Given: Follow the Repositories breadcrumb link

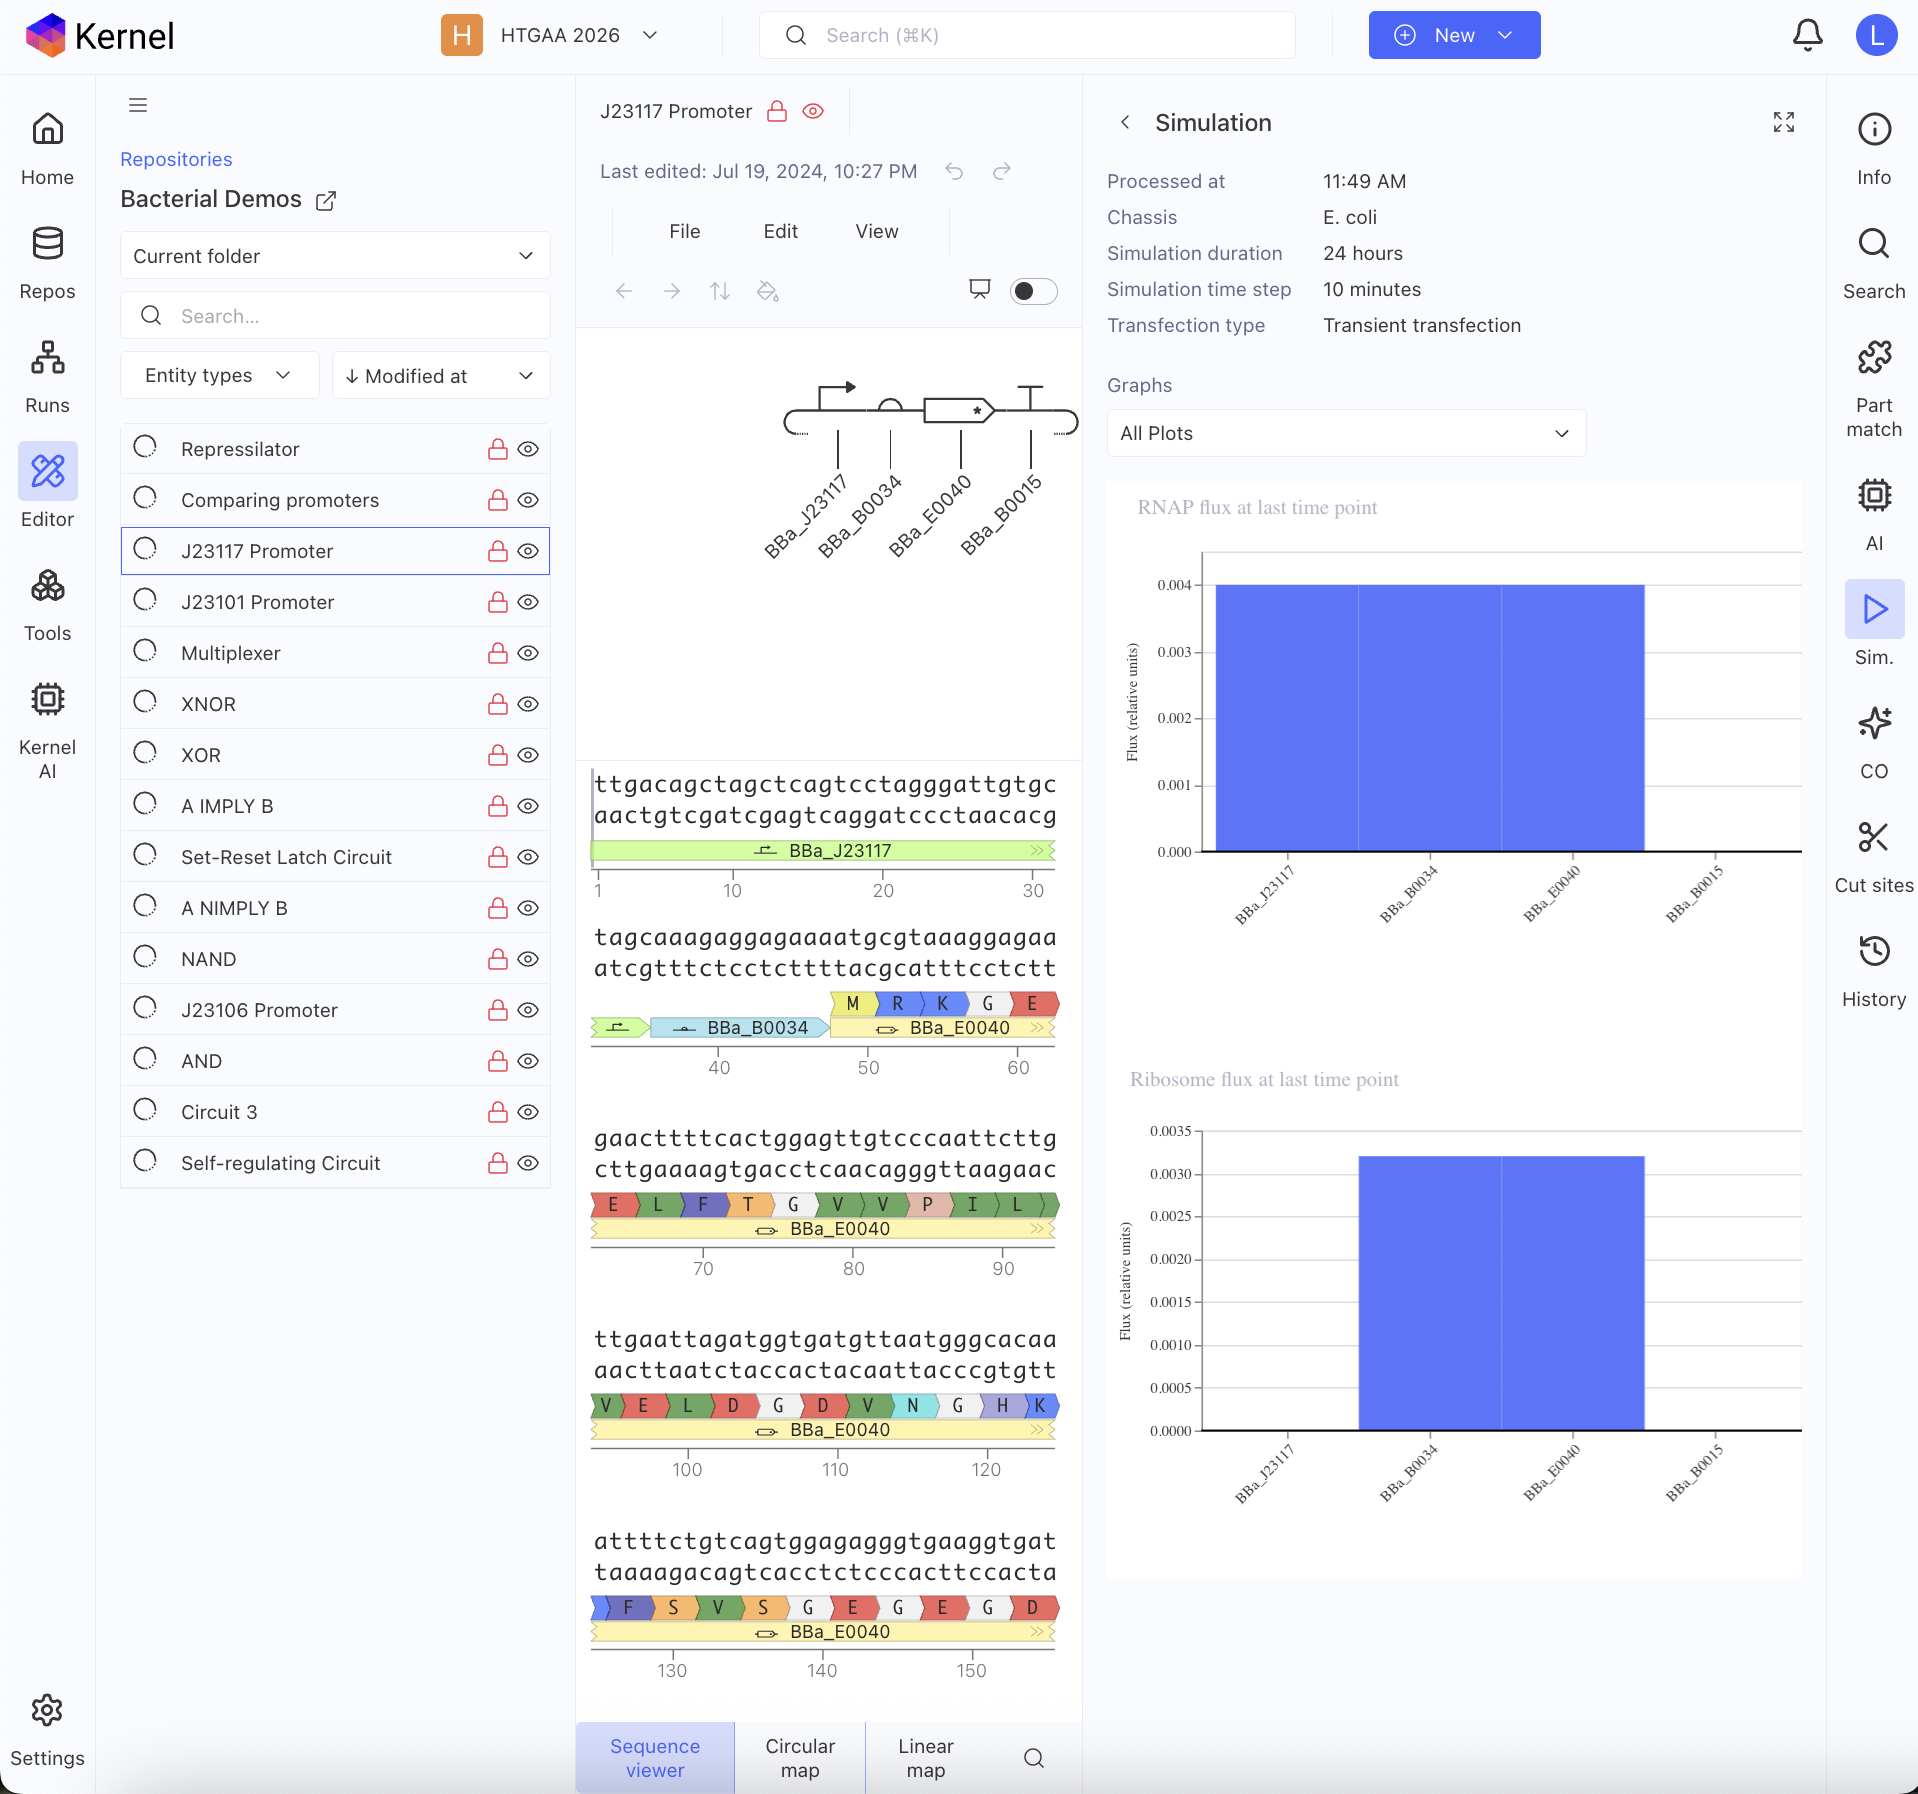Looking at the screenshot, I should coord(176,159).
